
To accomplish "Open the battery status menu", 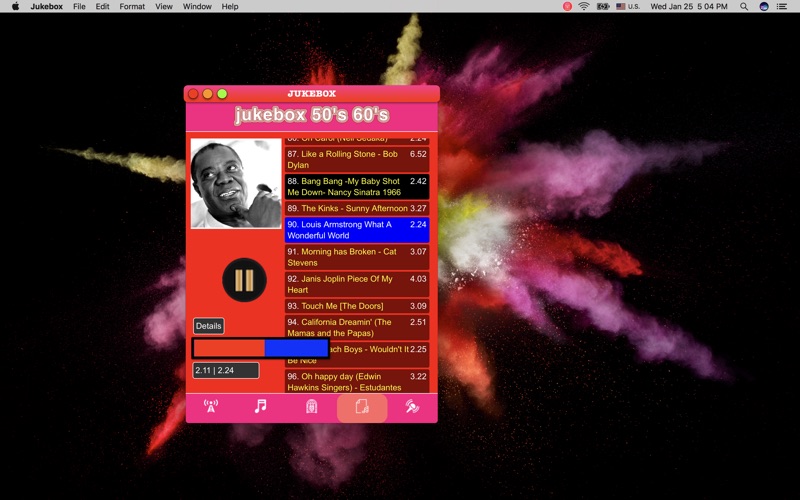I will [603, 6].
